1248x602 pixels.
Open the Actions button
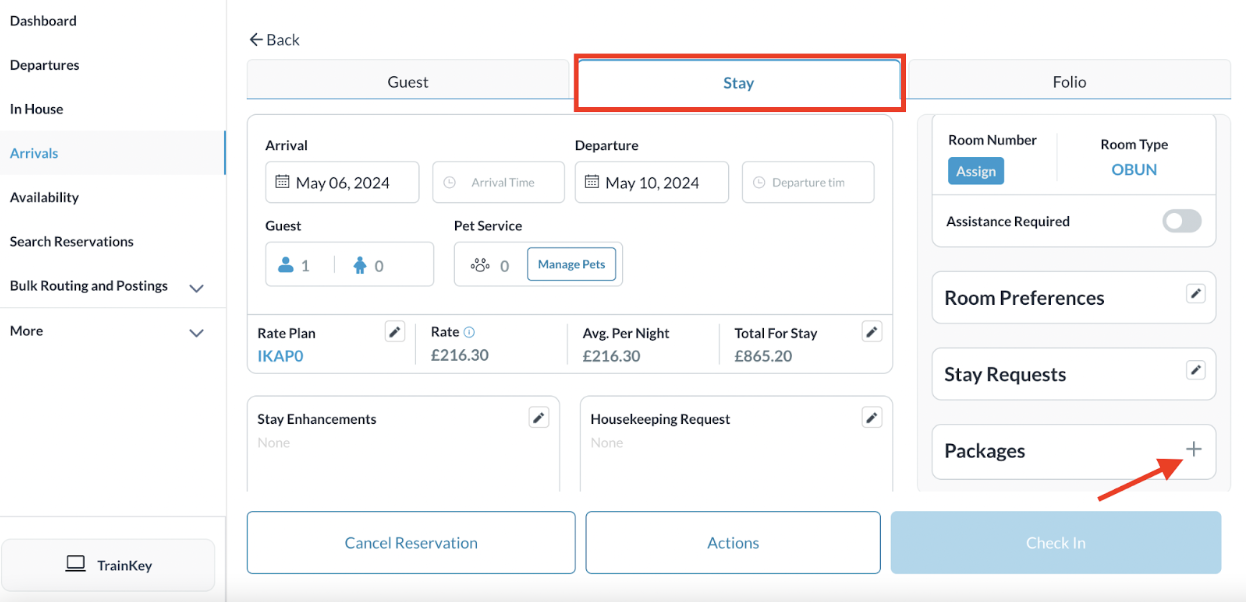[733, 543]
